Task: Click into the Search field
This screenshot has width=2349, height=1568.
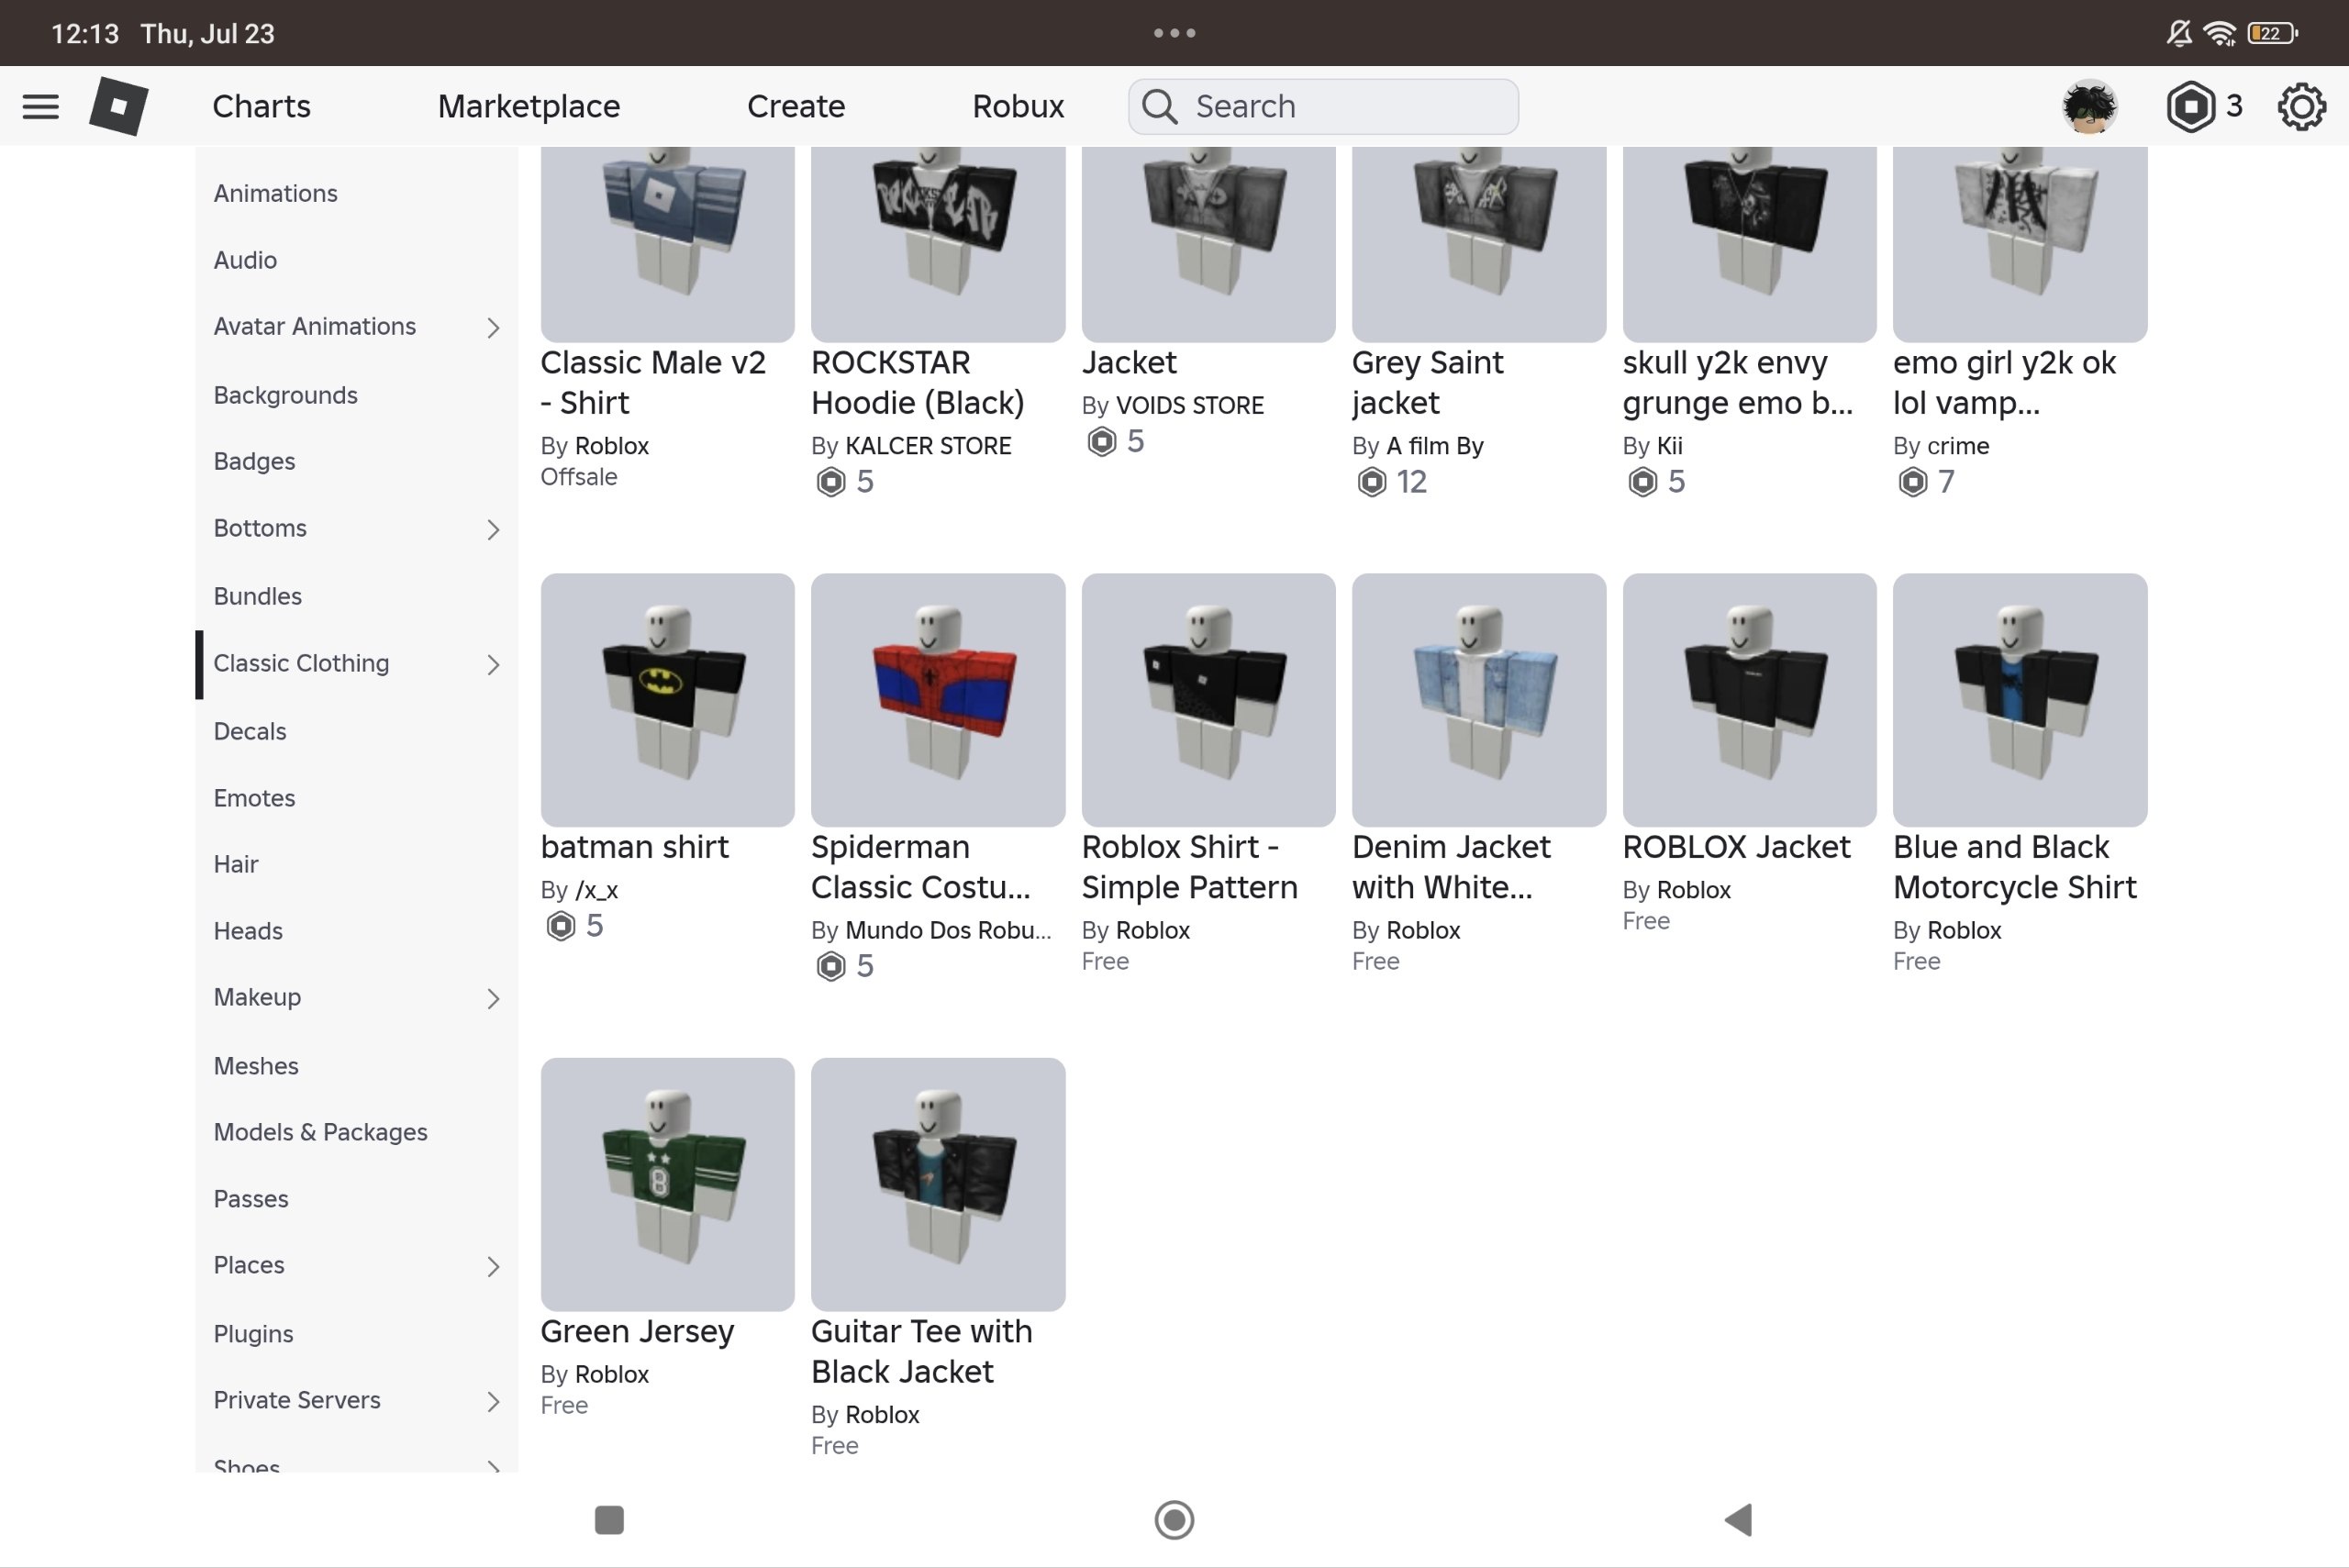Action: [x=1323, y=106]
